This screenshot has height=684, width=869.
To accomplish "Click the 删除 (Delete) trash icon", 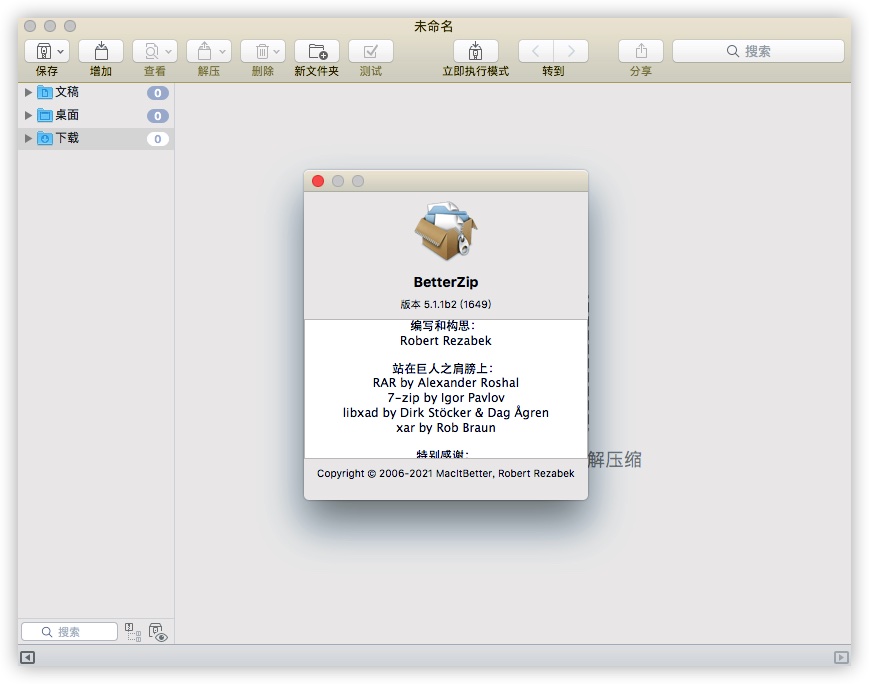I will tap(262, 52).
